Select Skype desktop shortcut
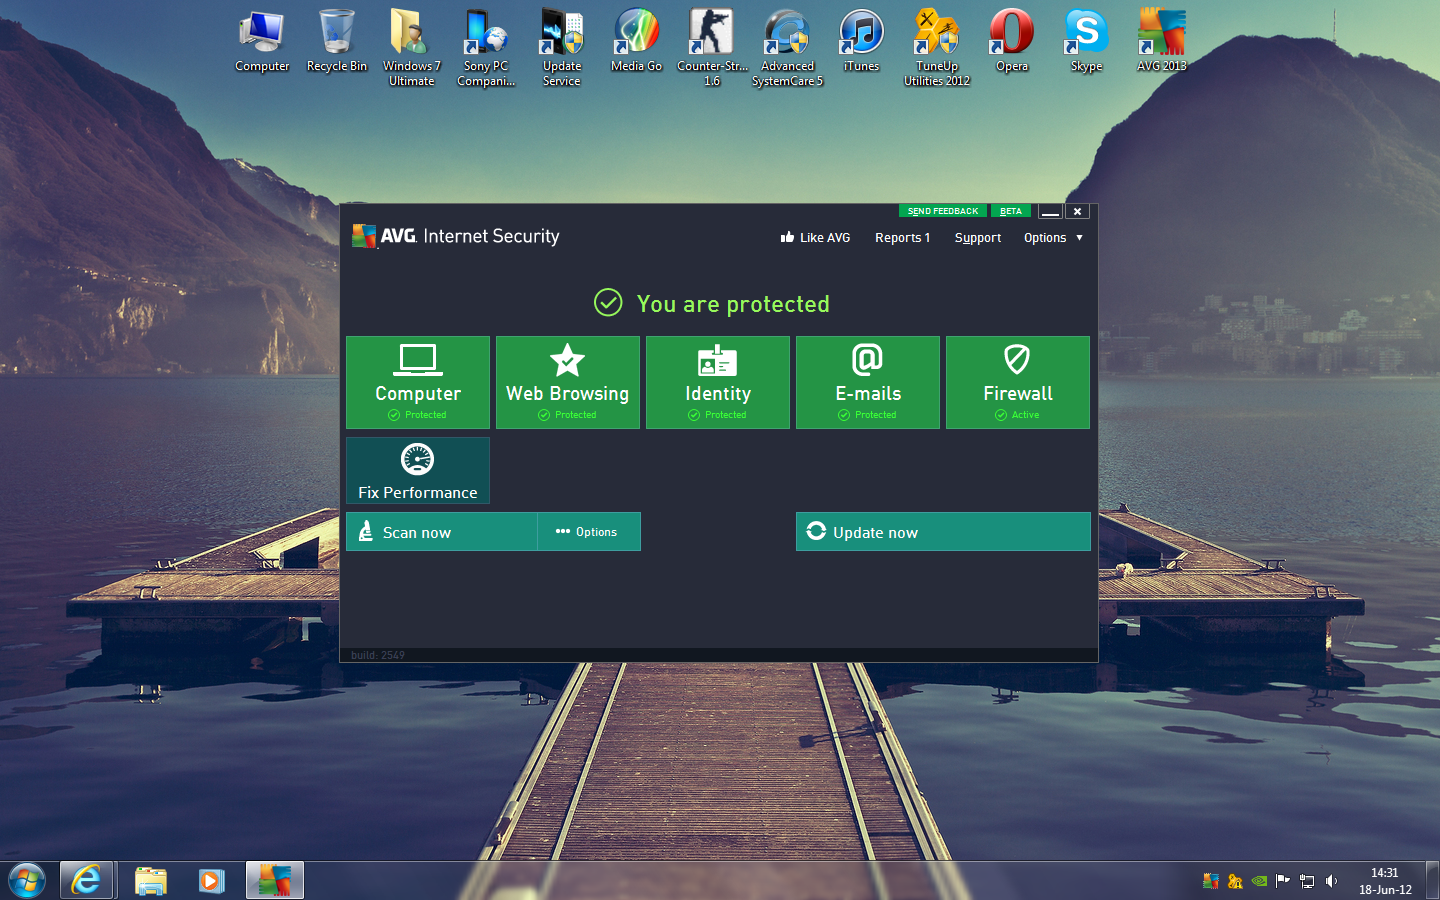Image resolution: width=1440 pixels, height=900 pixels. point(1086,42)
